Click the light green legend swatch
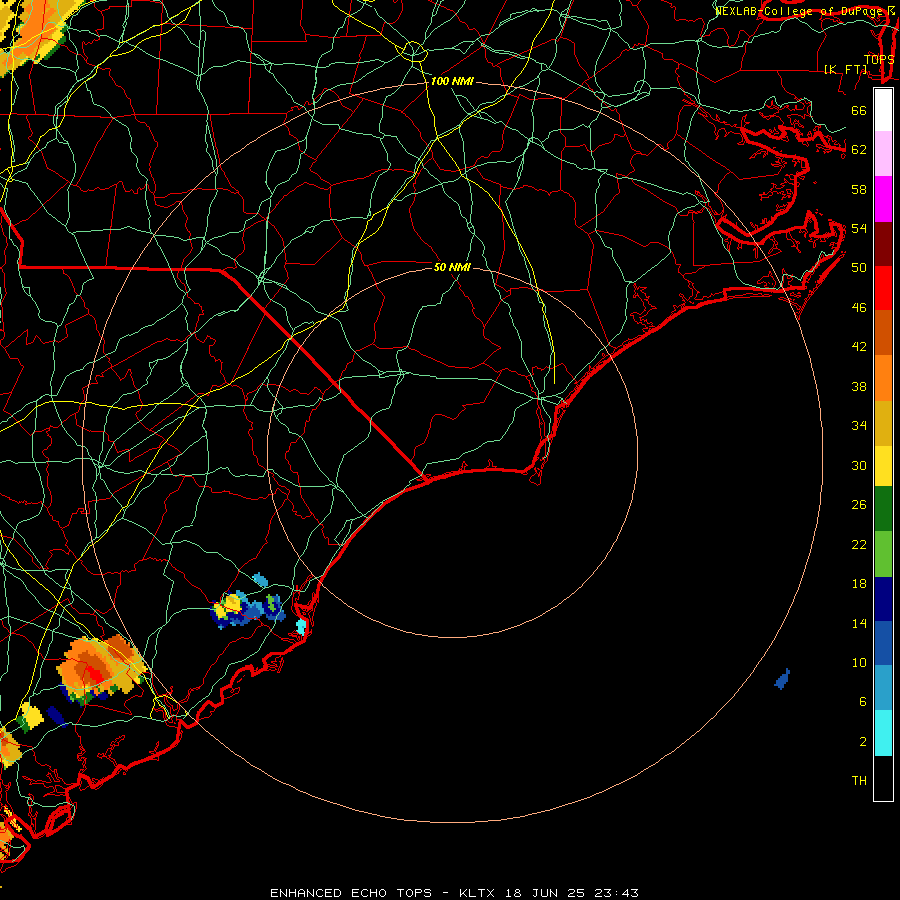 coord(883,554)
